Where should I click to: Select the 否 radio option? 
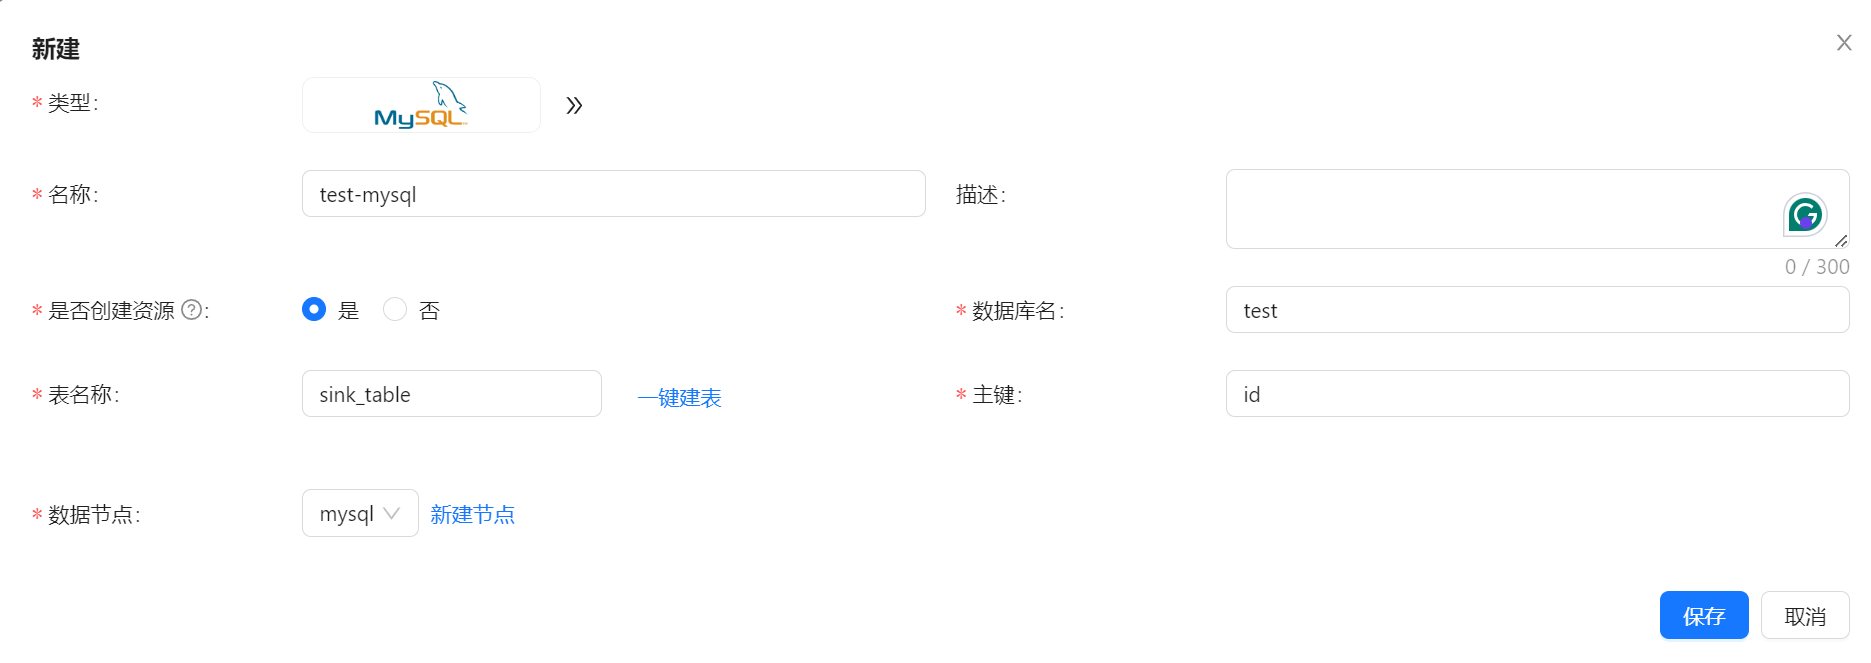tap(395, 310)
